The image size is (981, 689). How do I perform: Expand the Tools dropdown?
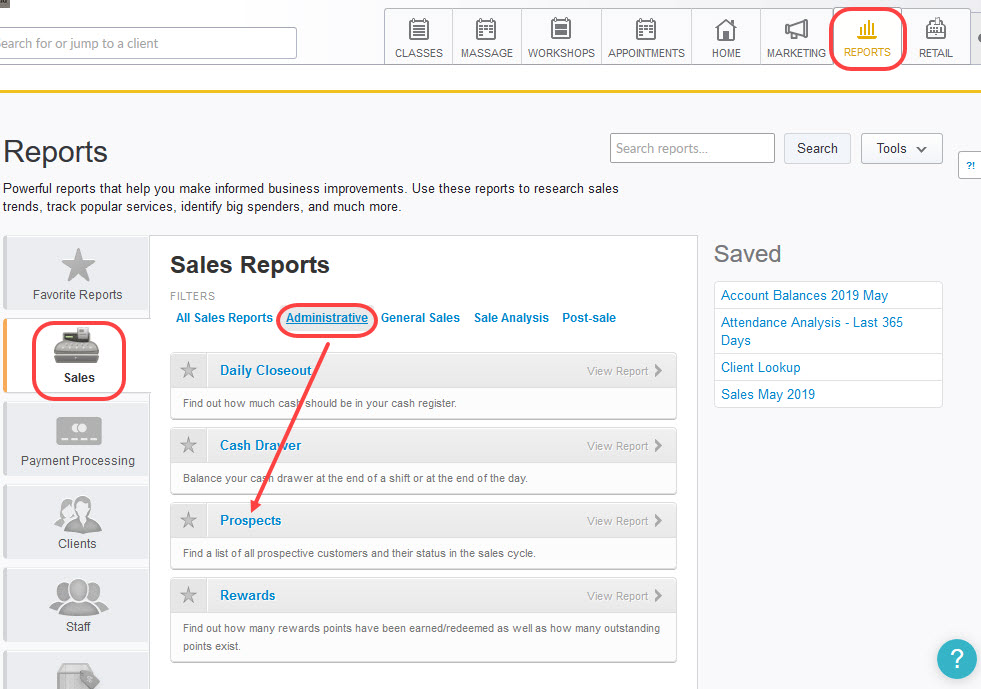(x=901, y=149)
